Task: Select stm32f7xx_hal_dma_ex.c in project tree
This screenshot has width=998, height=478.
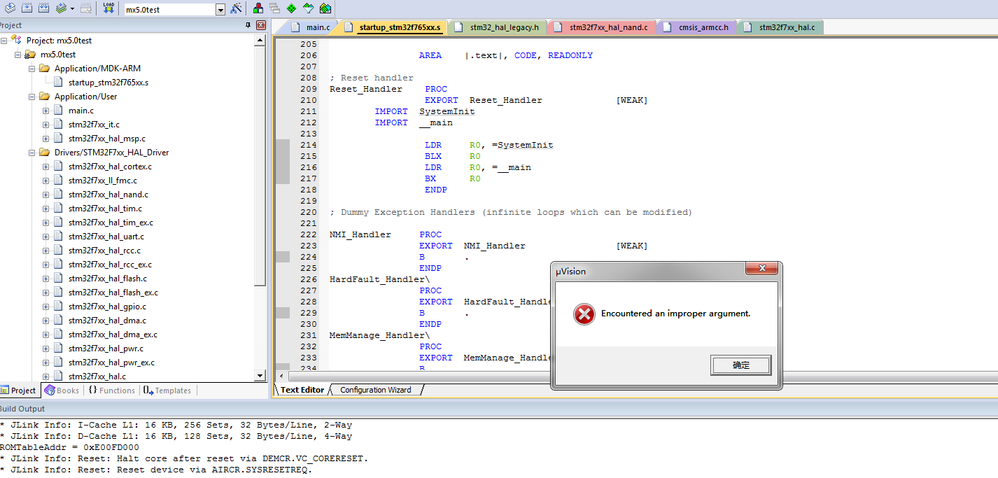Action: click(x=112, y=334)
